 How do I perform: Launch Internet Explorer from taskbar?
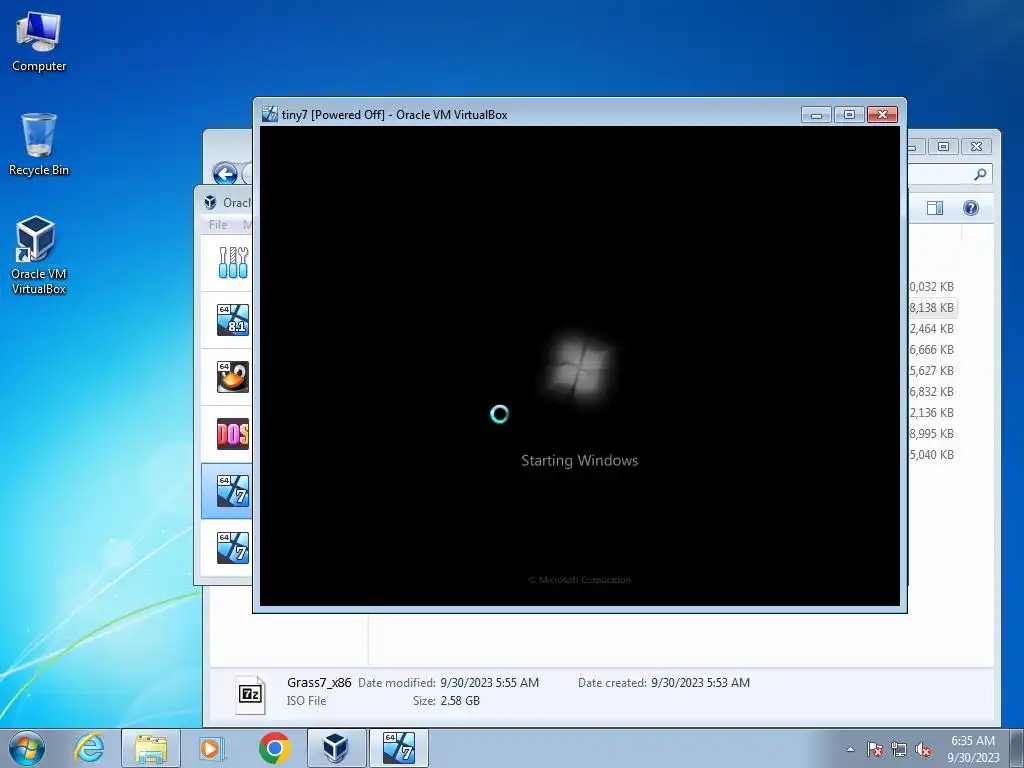coord(89,748)
